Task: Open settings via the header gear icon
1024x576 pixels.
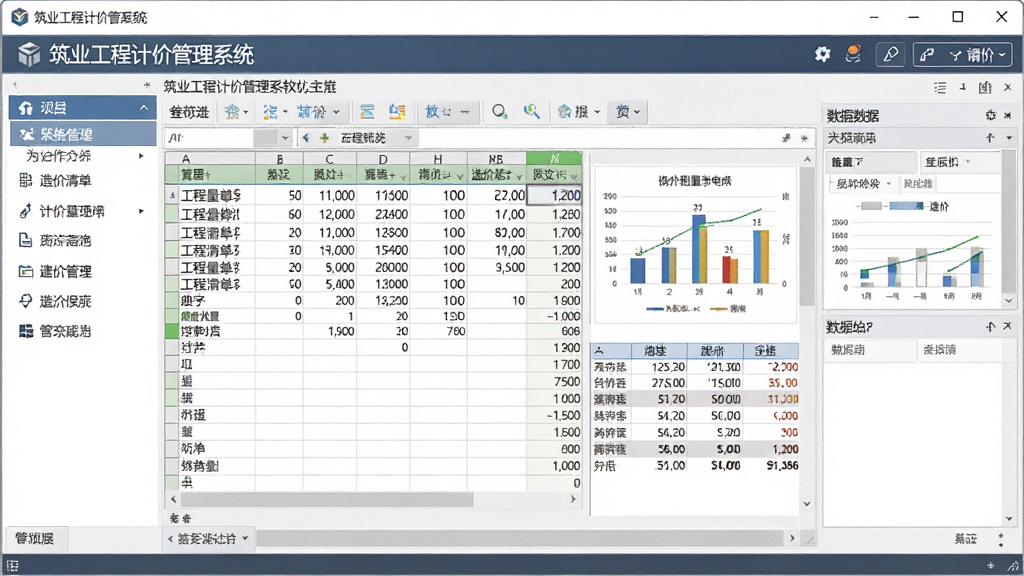Action: pos(822,54)
